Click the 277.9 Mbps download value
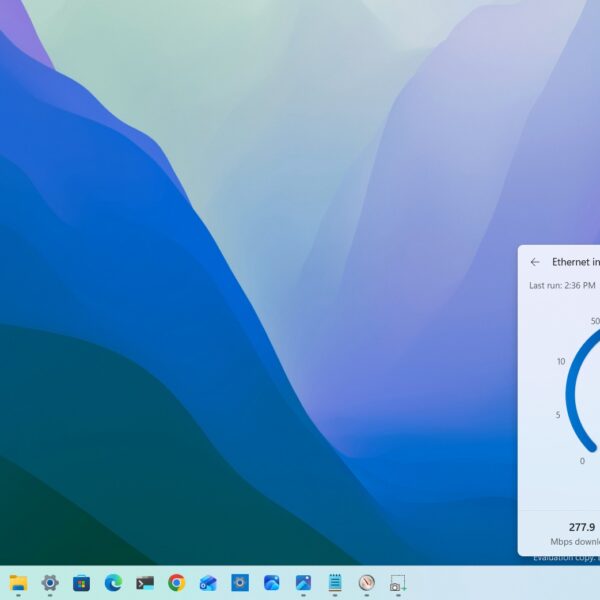600x600 pixels. 582,527
